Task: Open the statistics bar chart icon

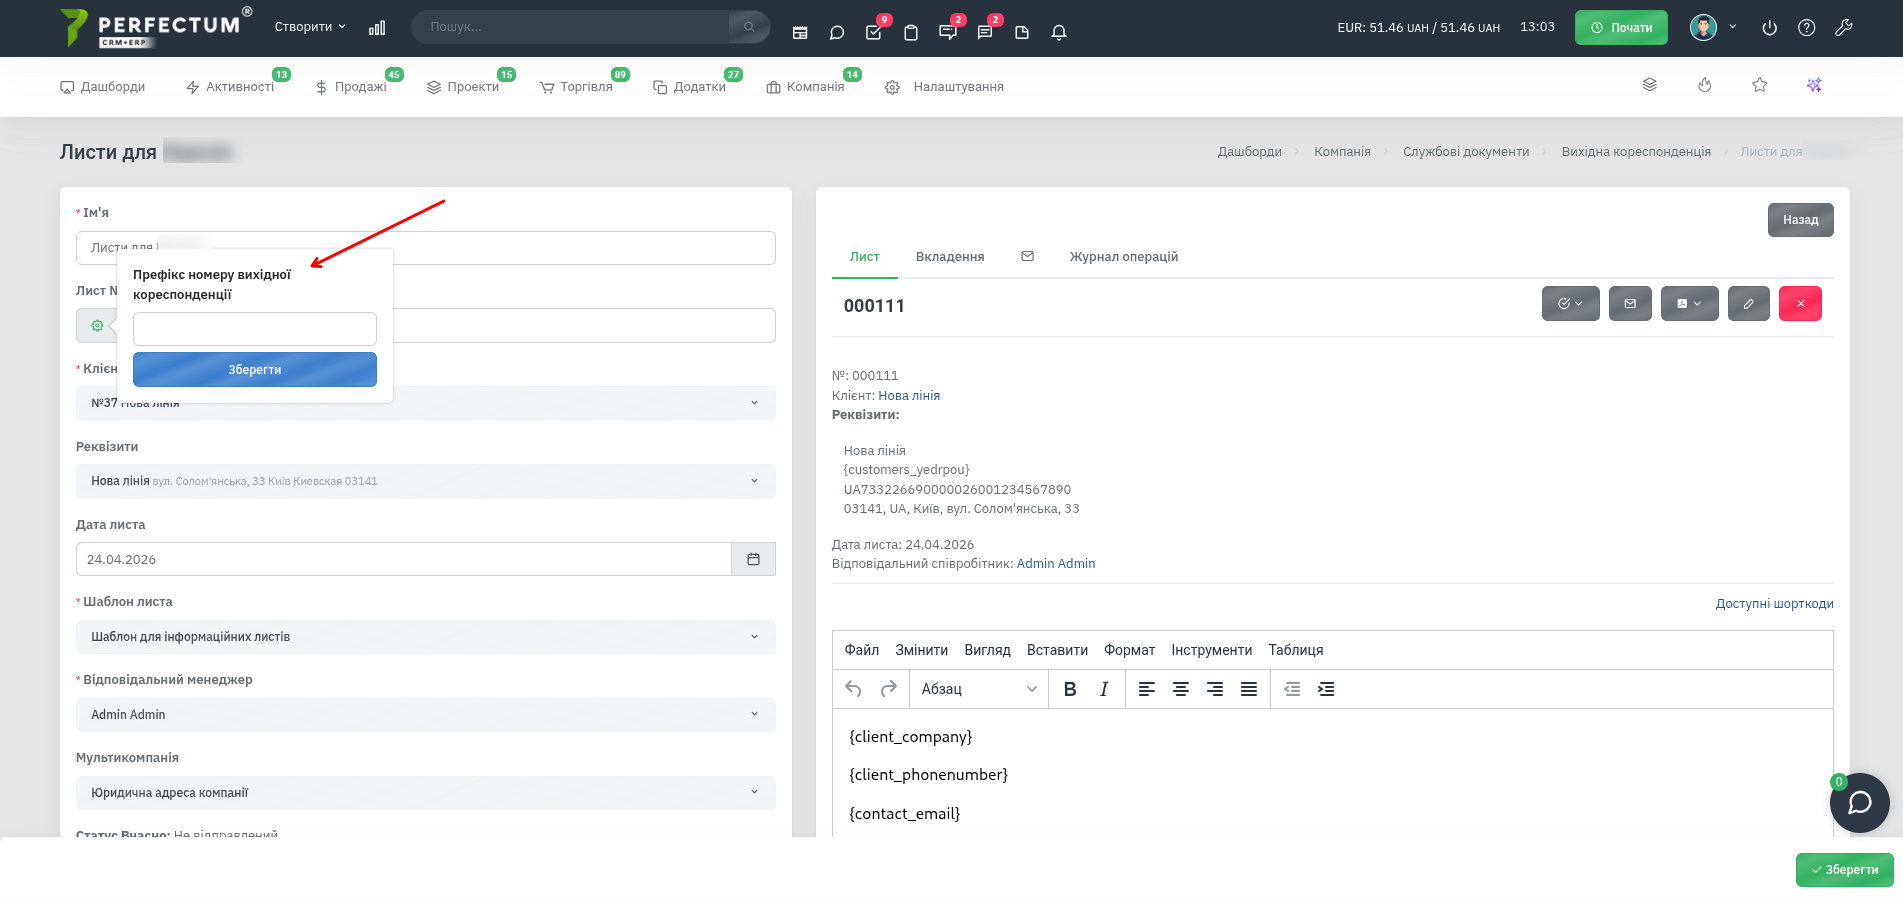Action: click(377, 28)
